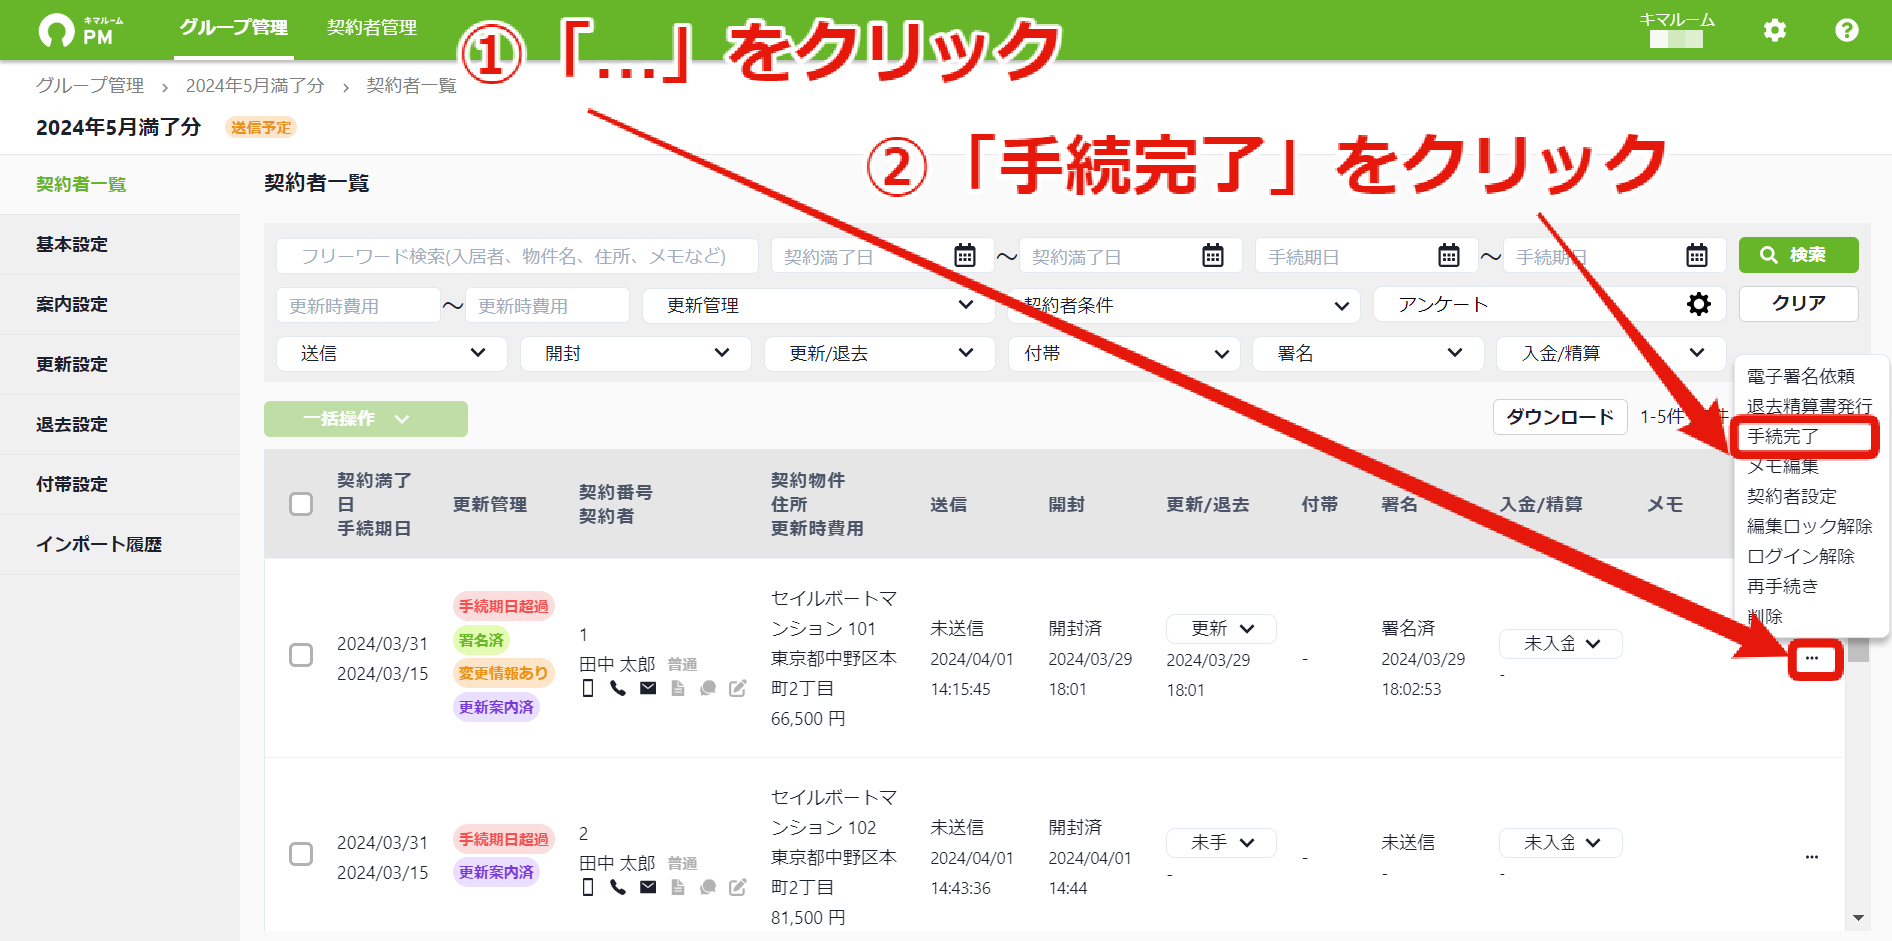
Task: Check the box for contract 1 row
Action: 301,655
